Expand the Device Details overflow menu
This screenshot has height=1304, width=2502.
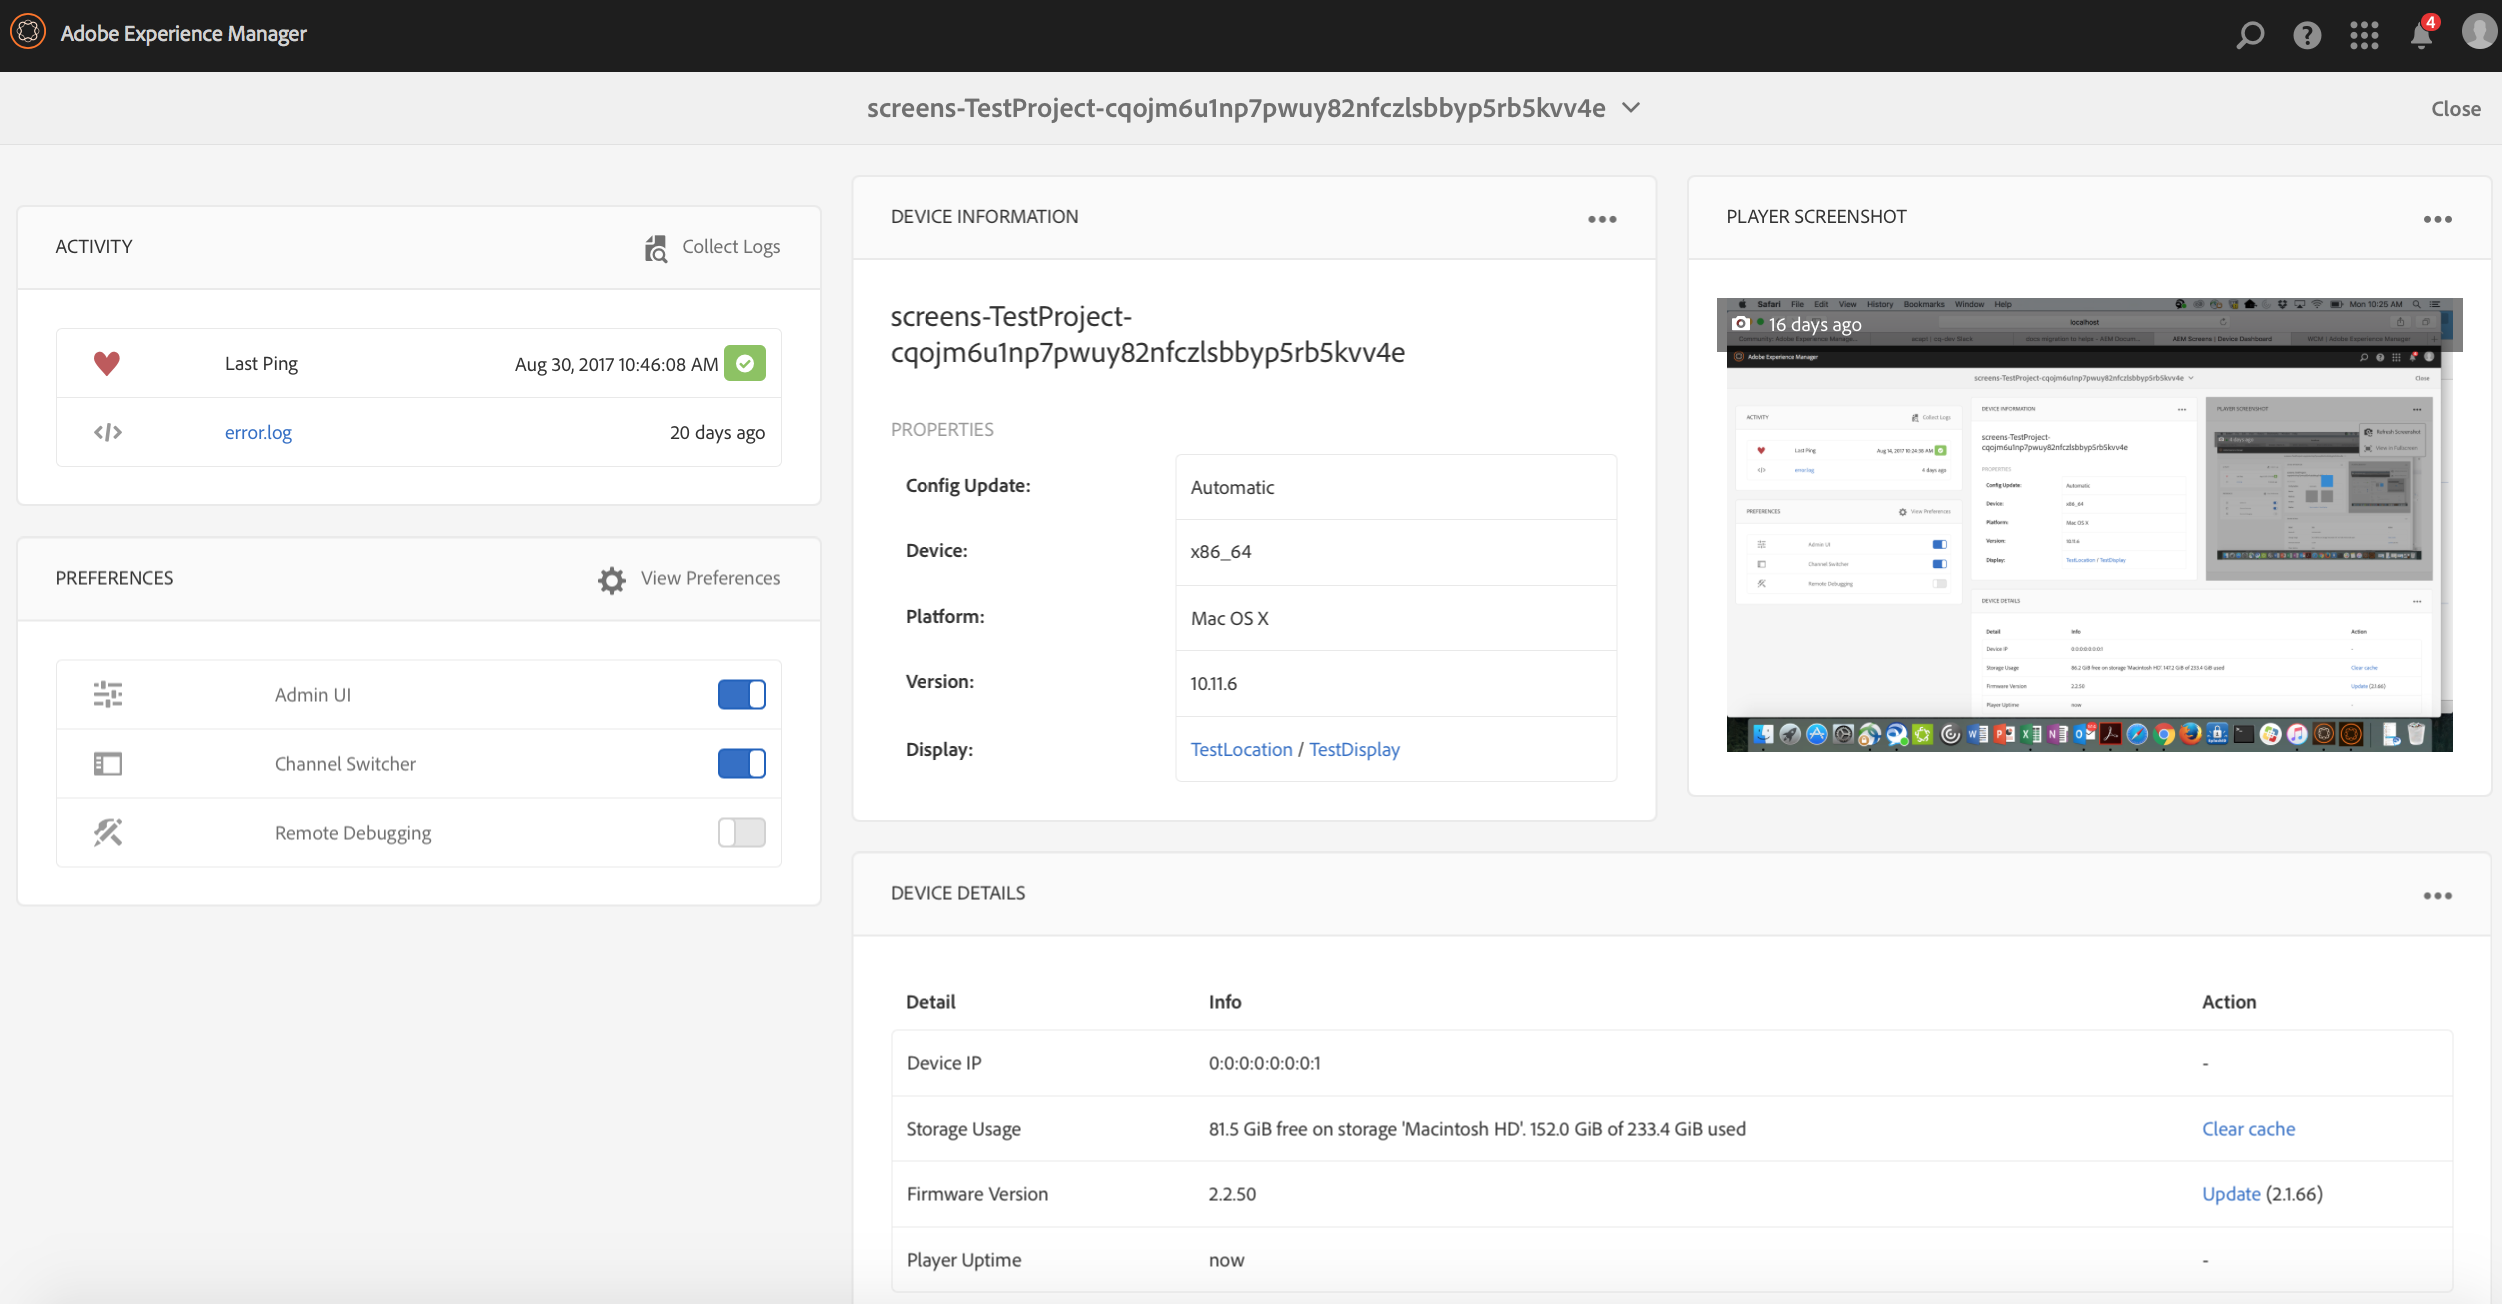click(x=2437, y=895)
